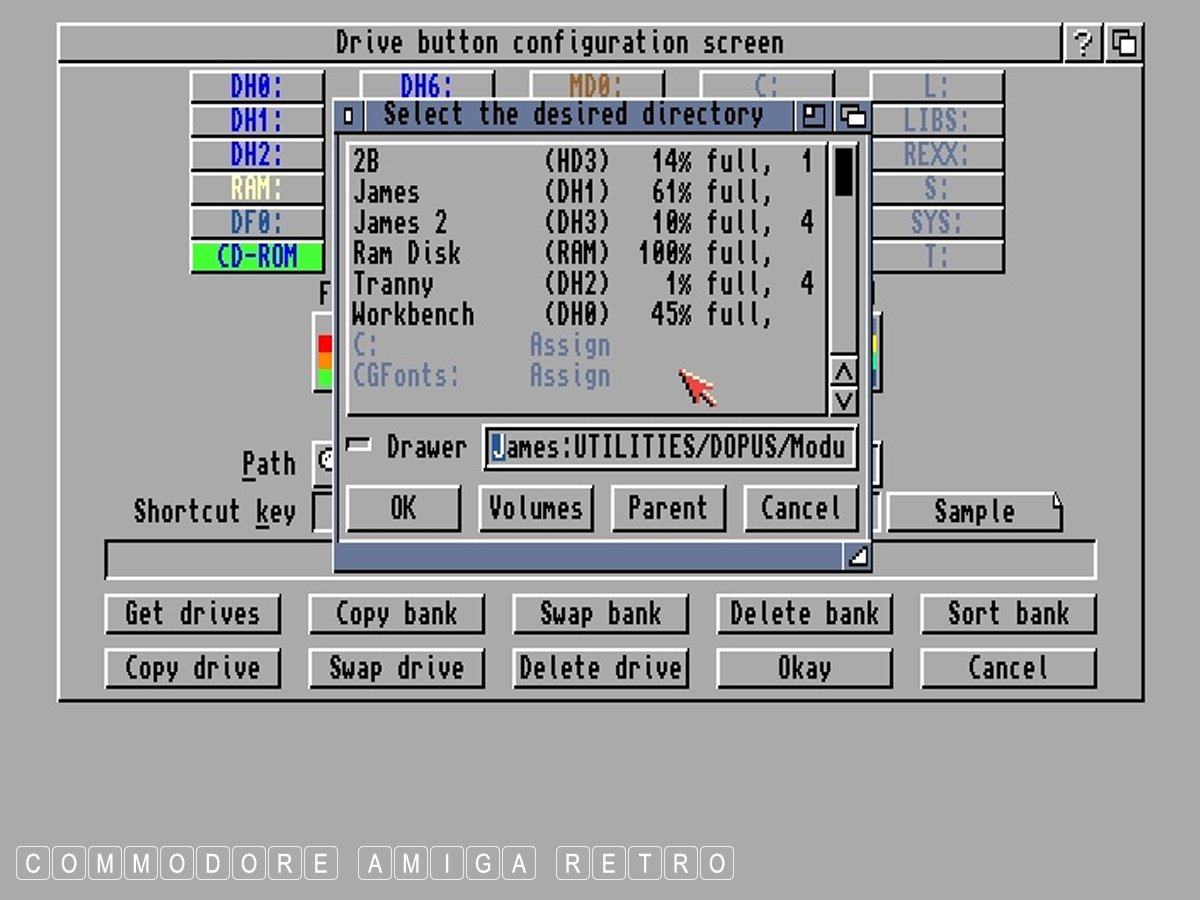This screenshot has height=900, width=1200.
Task: Toggle the Drawer checkbox gadget
Action: click(358, 445)
